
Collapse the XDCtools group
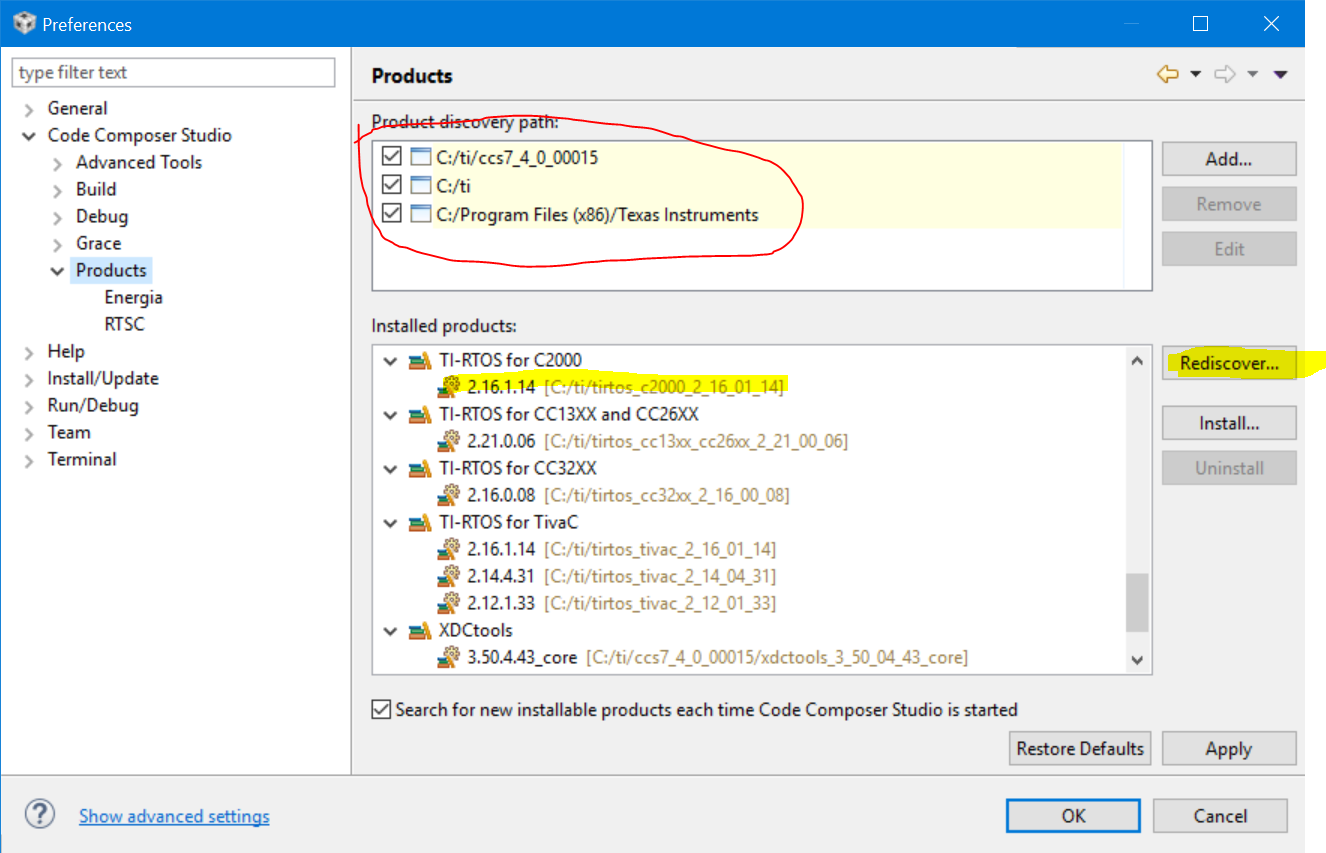(391, 631)
